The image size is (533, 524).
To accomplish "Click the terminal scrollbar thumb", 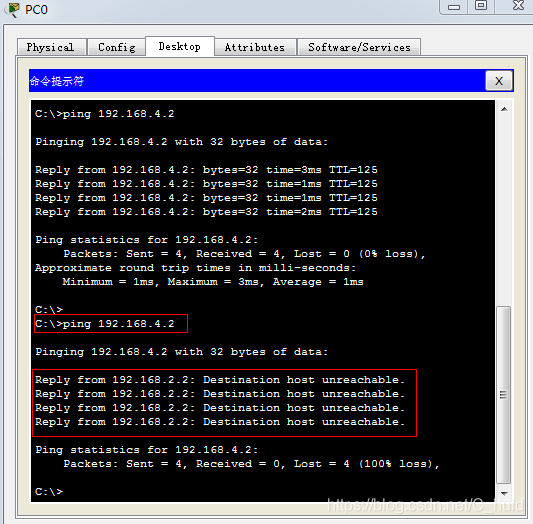I will (x=504, y=395).
